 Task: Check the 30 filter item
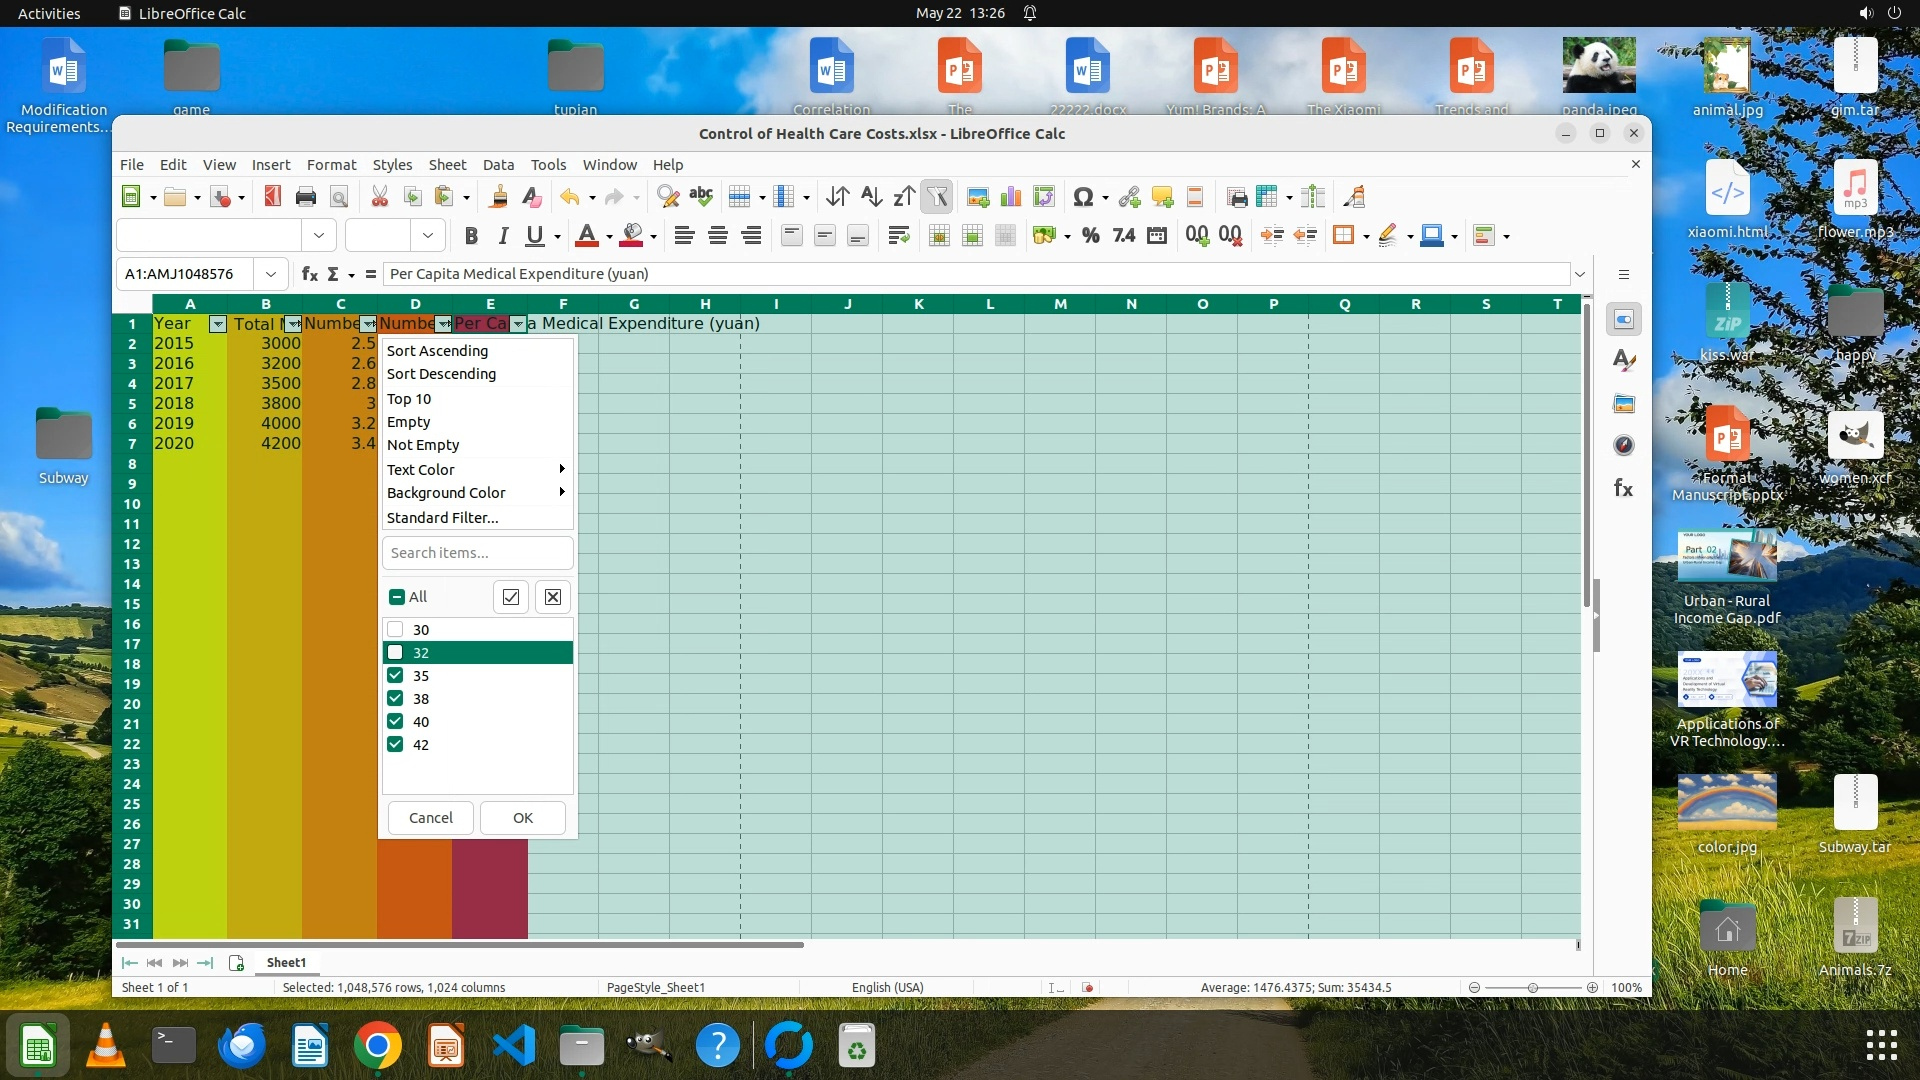point(395,630)
